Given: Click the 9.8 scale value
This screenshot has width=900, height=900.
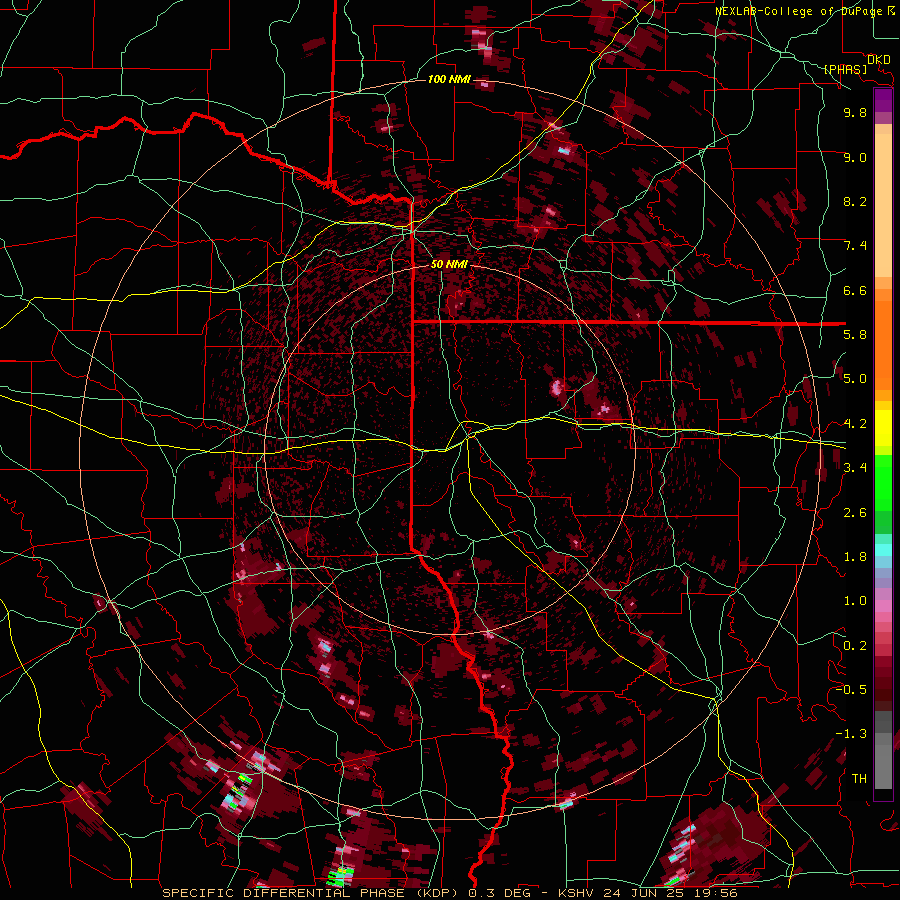Looking at the screenshot, I should pyautogui.click(x=855, y=112).
